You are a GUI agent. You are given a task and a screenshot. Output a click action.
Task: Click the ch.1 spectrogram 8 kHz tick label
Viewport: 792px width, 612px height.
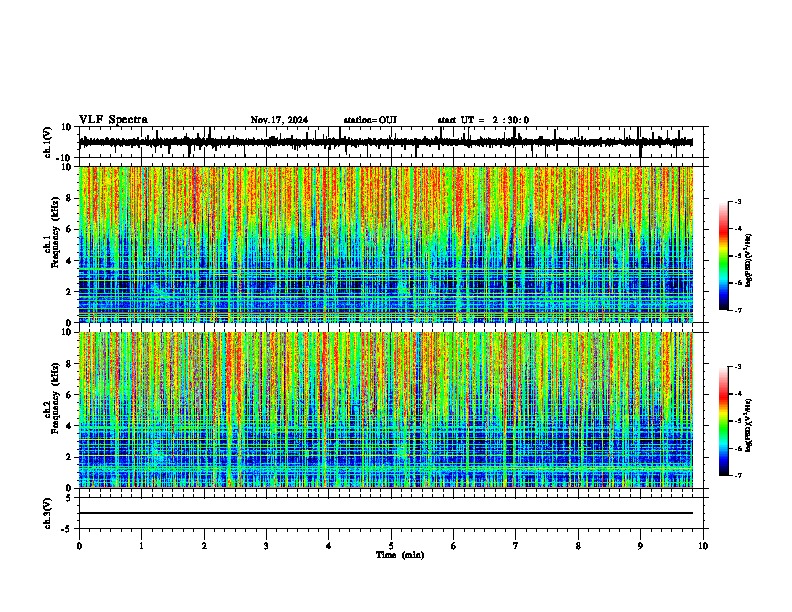[x=69, y=198]
